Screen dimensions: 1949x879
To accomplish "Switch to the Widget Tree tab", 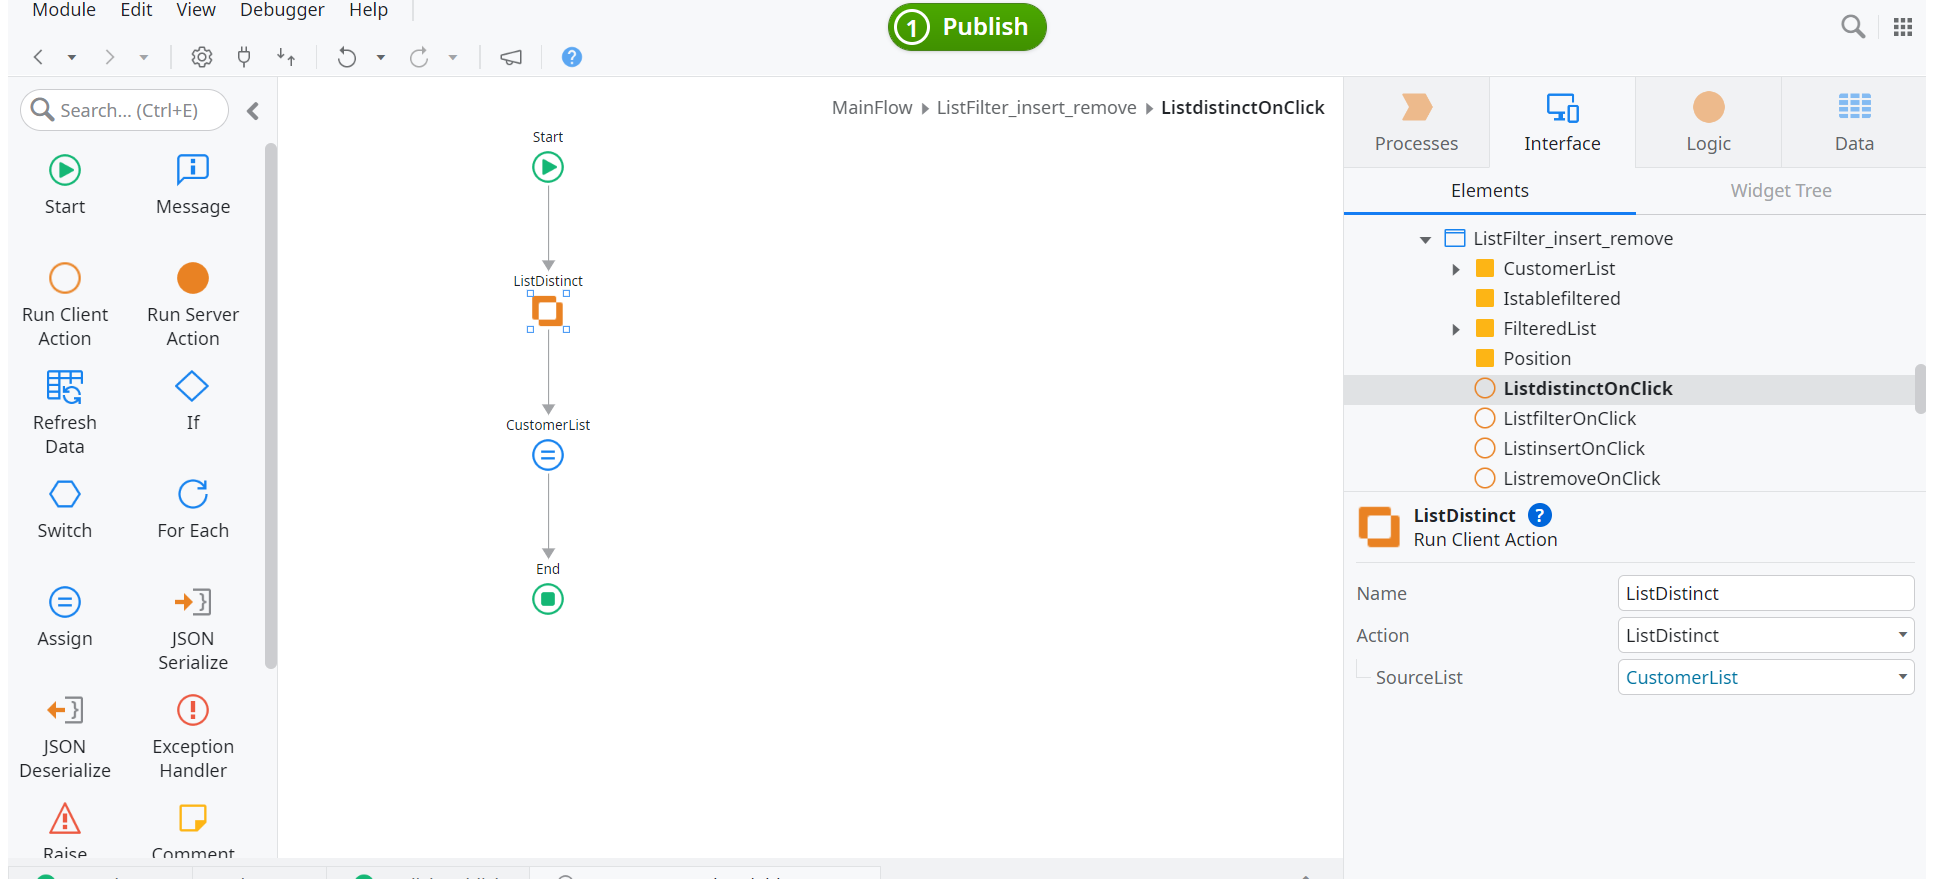I will click(x=1781, y=190).
